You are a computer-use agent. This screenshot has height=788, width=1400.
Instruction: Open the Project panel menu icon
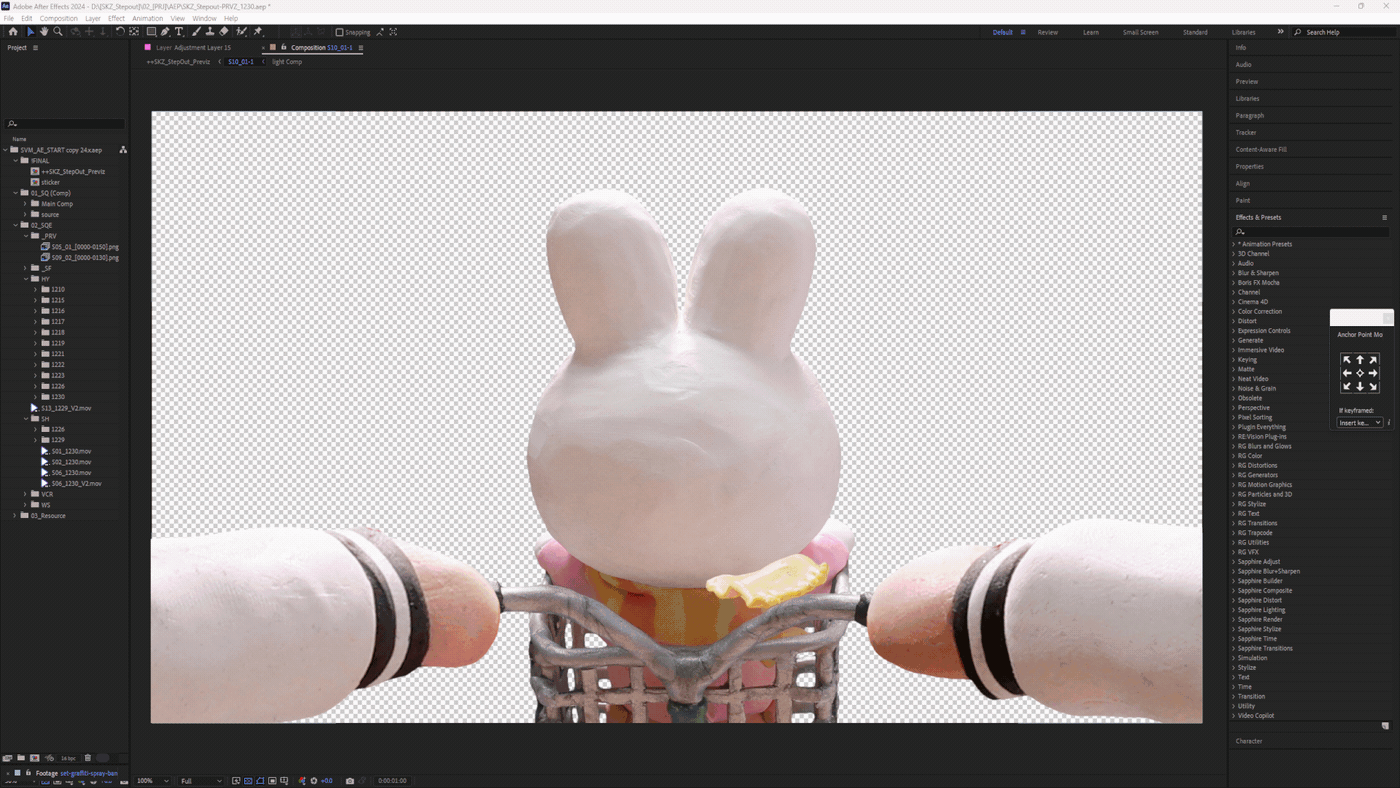coord(35,48)
